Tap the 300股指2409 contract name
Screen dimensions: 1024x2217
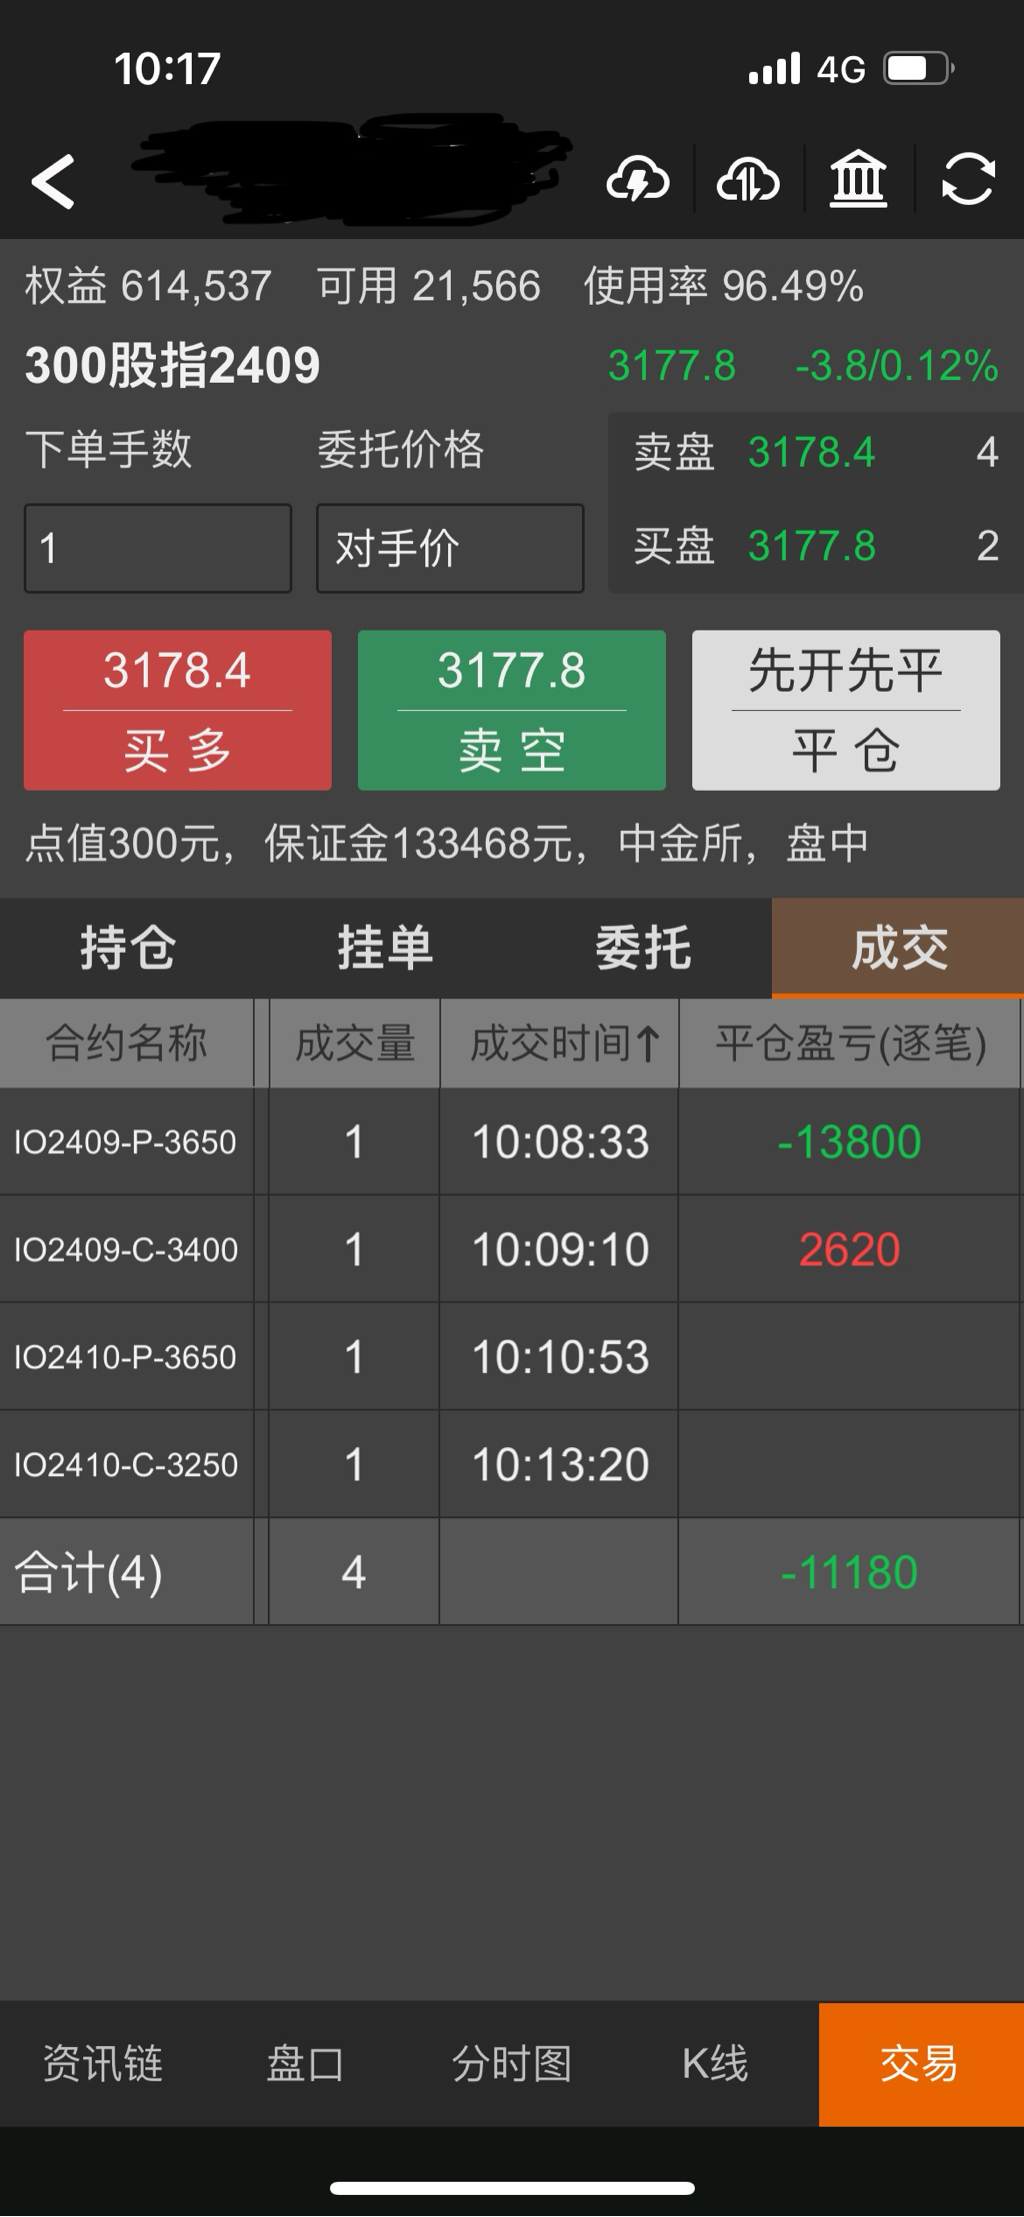[172, 365]
